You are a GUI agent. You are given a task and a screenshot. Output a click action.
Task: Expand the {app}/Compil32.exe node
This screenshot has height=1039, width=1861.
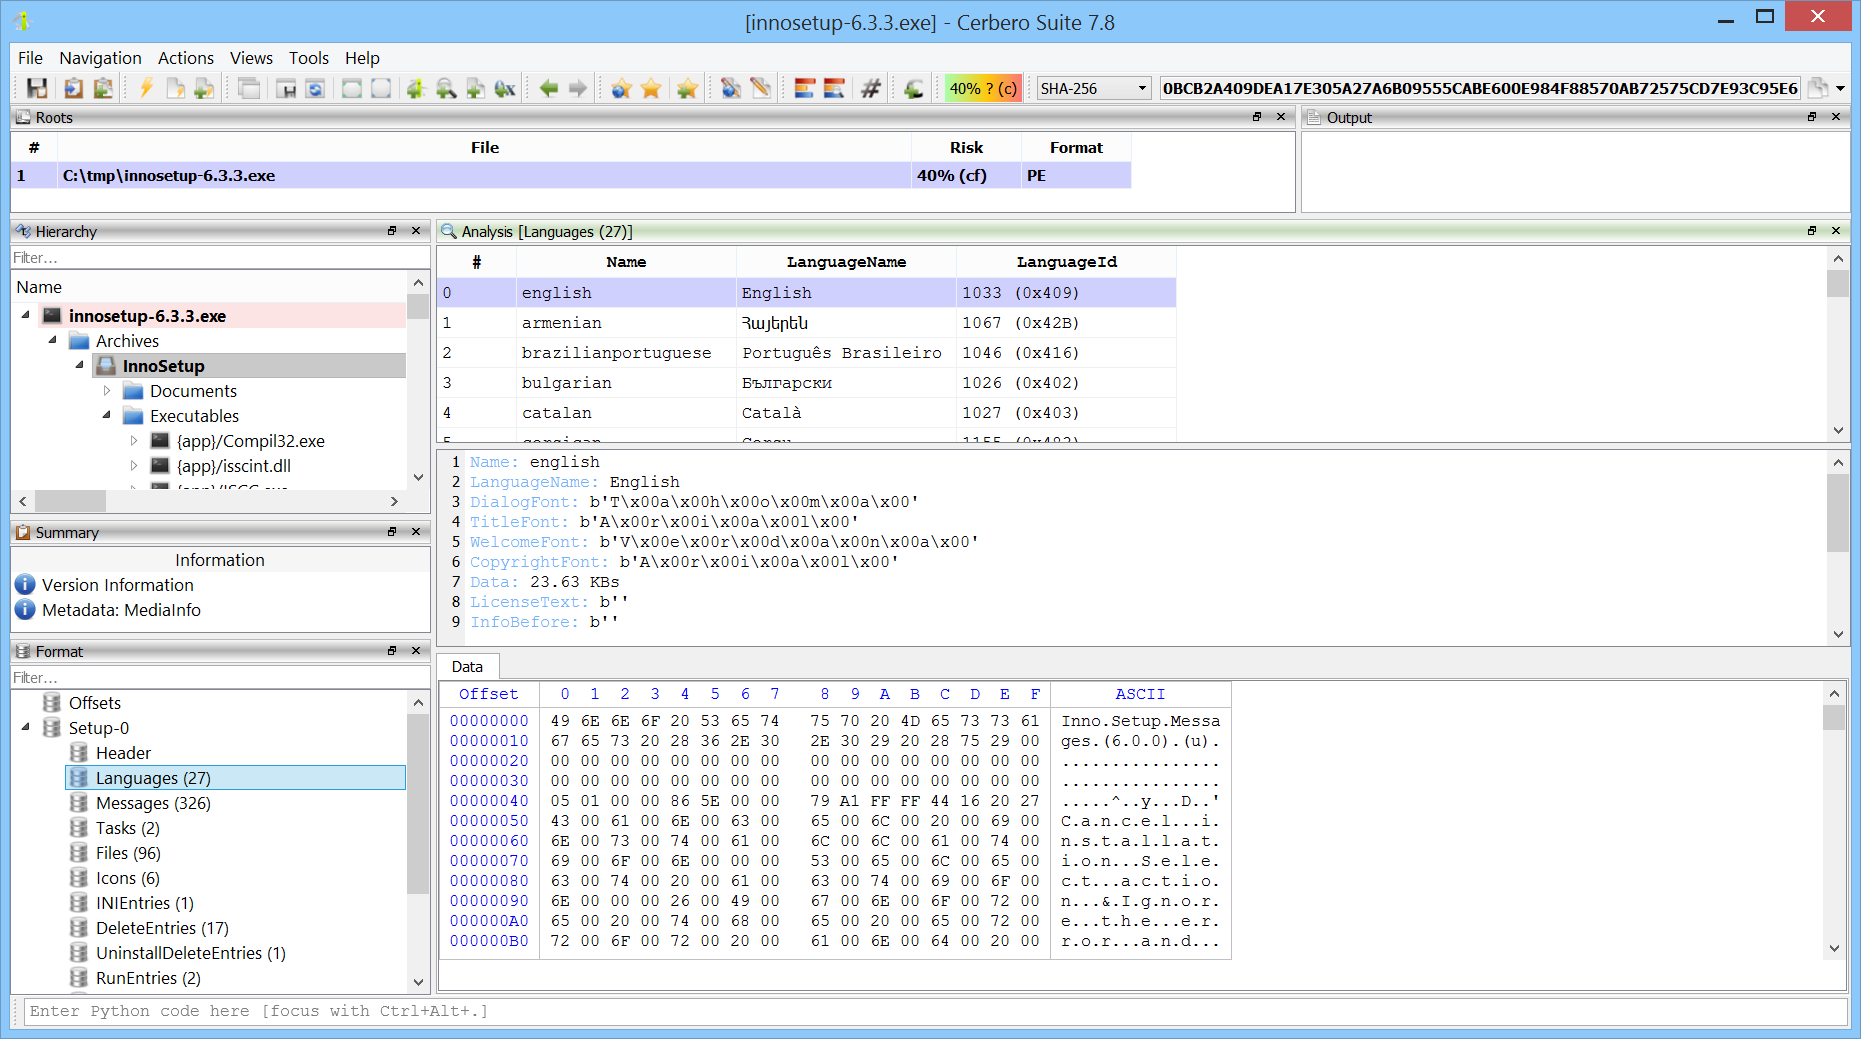tap(134, 440)
